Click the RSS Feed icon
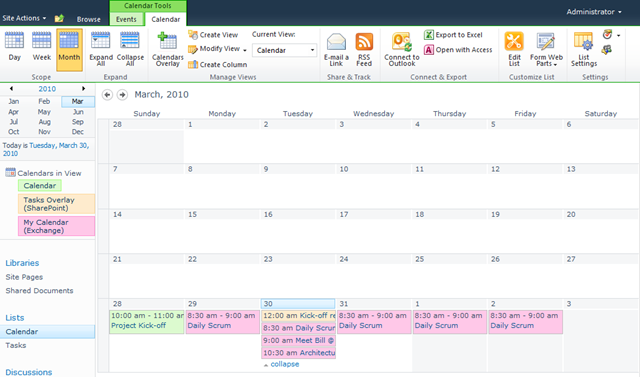Screen dimensions: 640x377 tap(364, 49)
